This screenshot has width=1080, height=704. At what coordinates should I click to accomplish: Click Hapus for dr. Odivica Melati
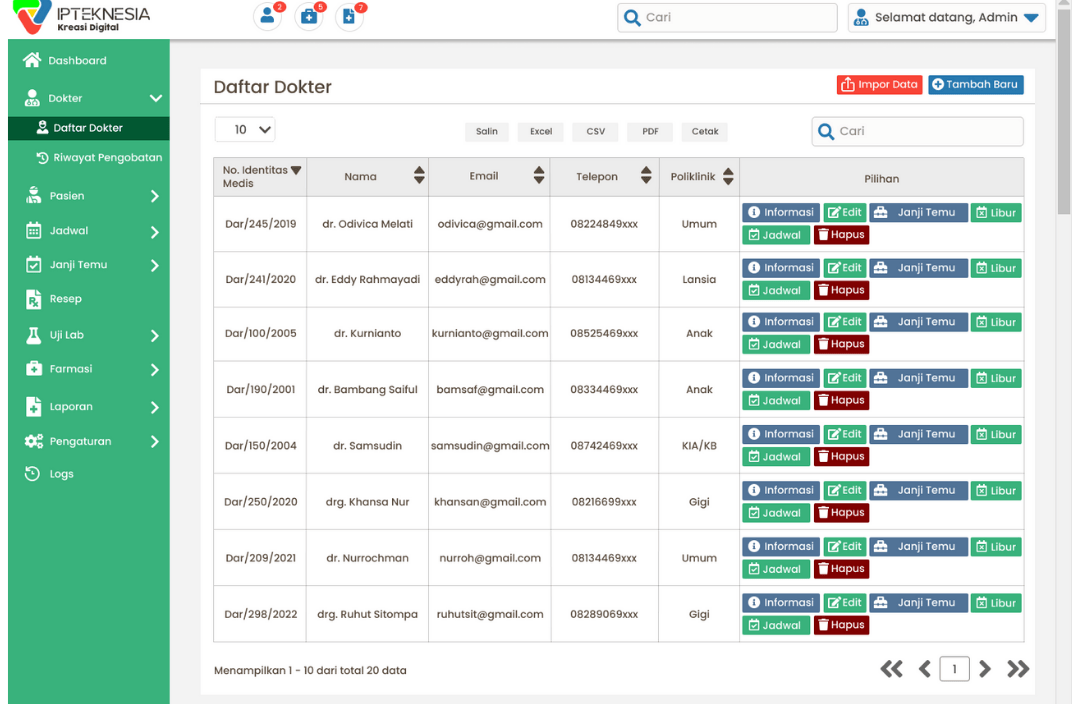[840, 235]
